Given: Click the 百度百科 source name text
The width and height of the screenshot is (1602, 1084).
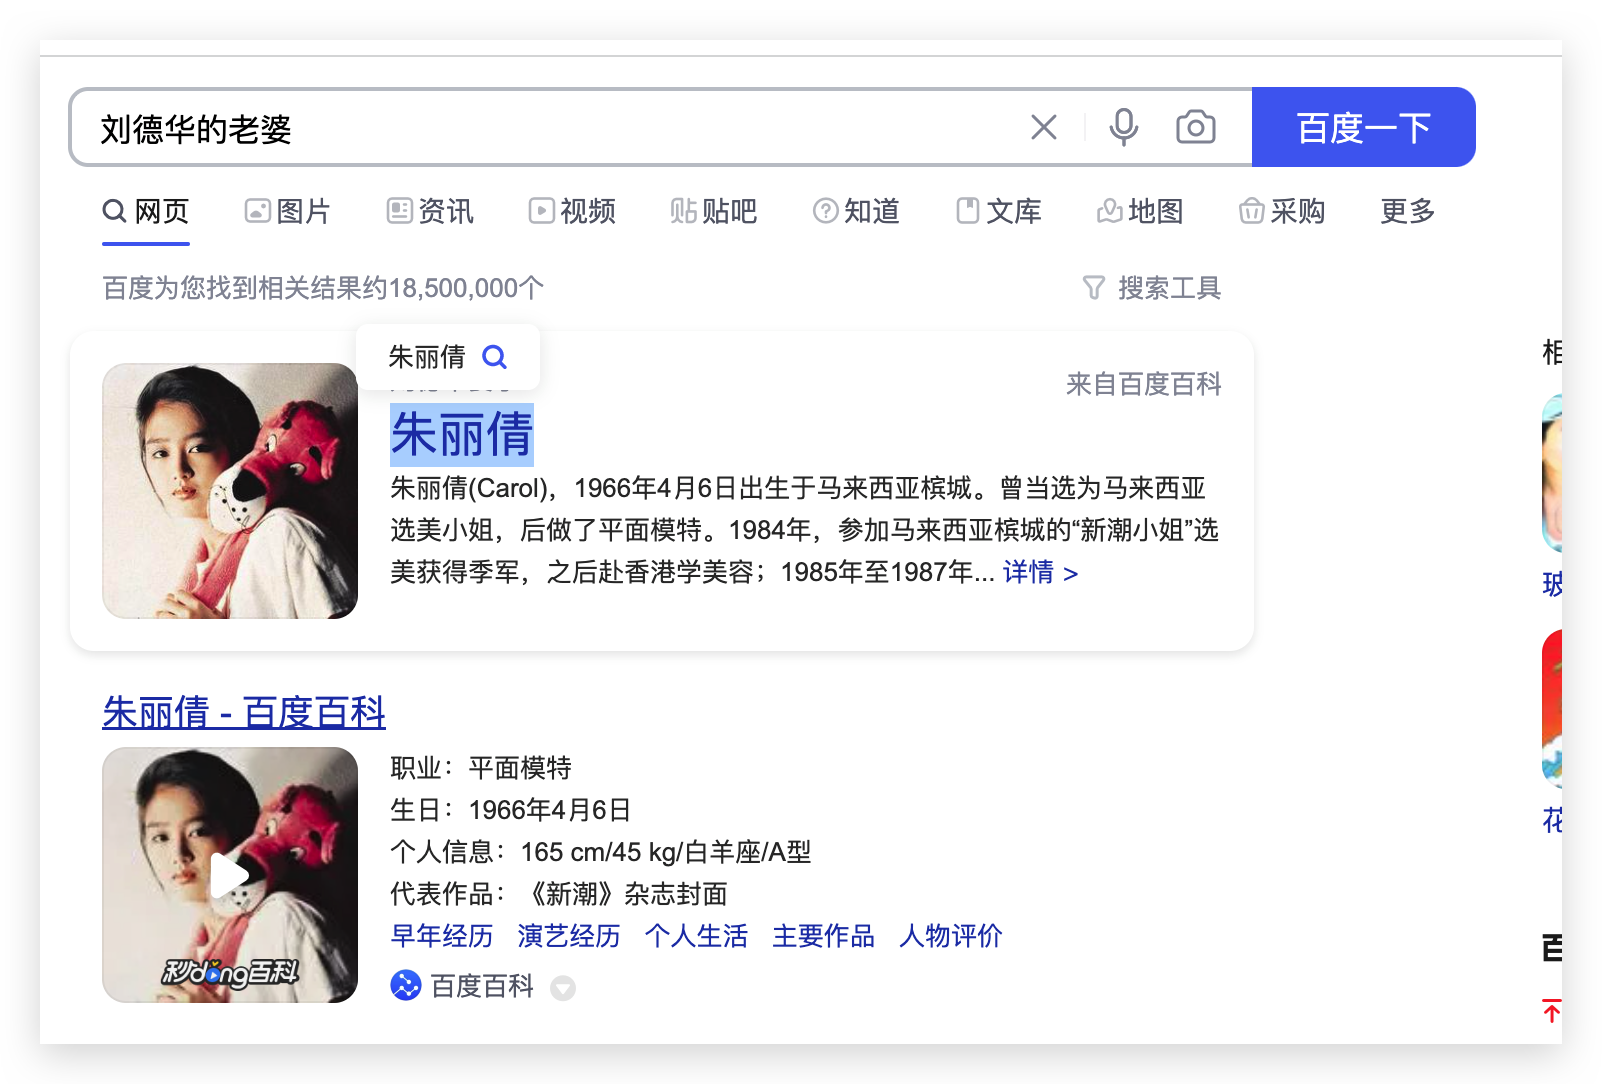Looking at the screenshot, I should point(482,986).
